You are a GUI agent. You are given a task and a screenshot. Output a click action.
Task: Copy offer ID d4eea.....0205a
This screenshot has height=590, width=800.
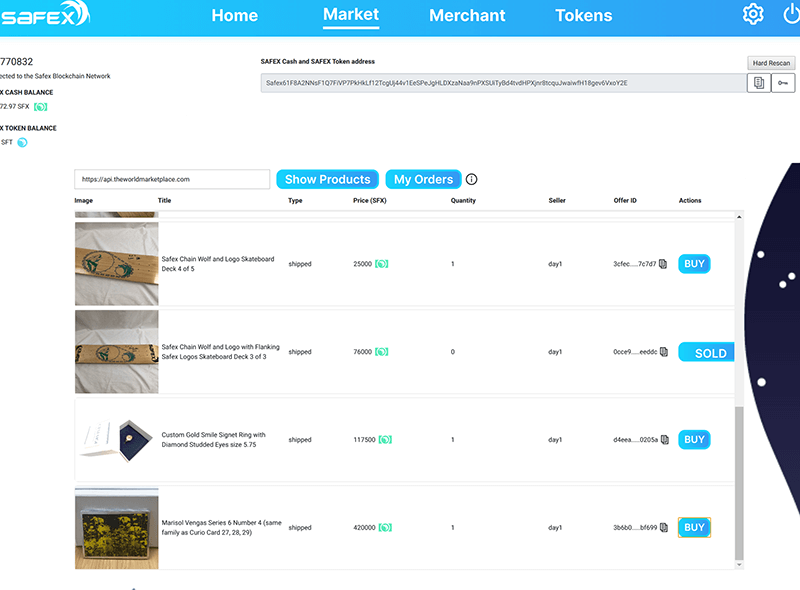(x=665, y=439)
